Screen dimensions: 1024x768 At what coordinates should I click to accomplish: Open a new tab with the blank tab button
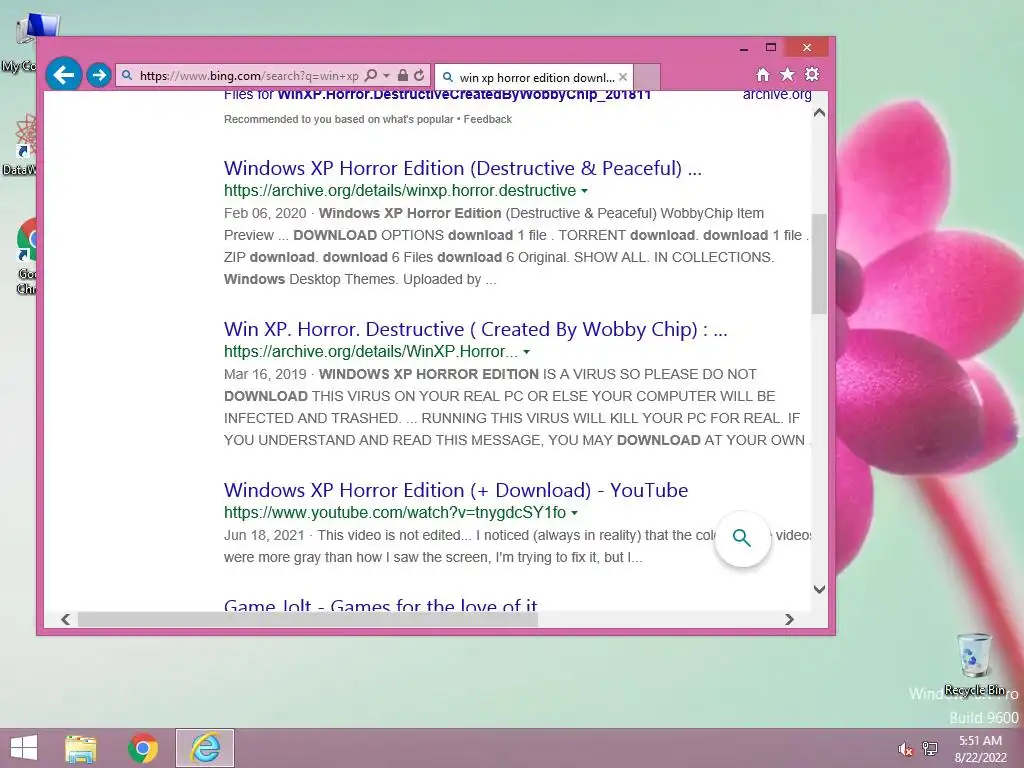[x=647, y=77]
